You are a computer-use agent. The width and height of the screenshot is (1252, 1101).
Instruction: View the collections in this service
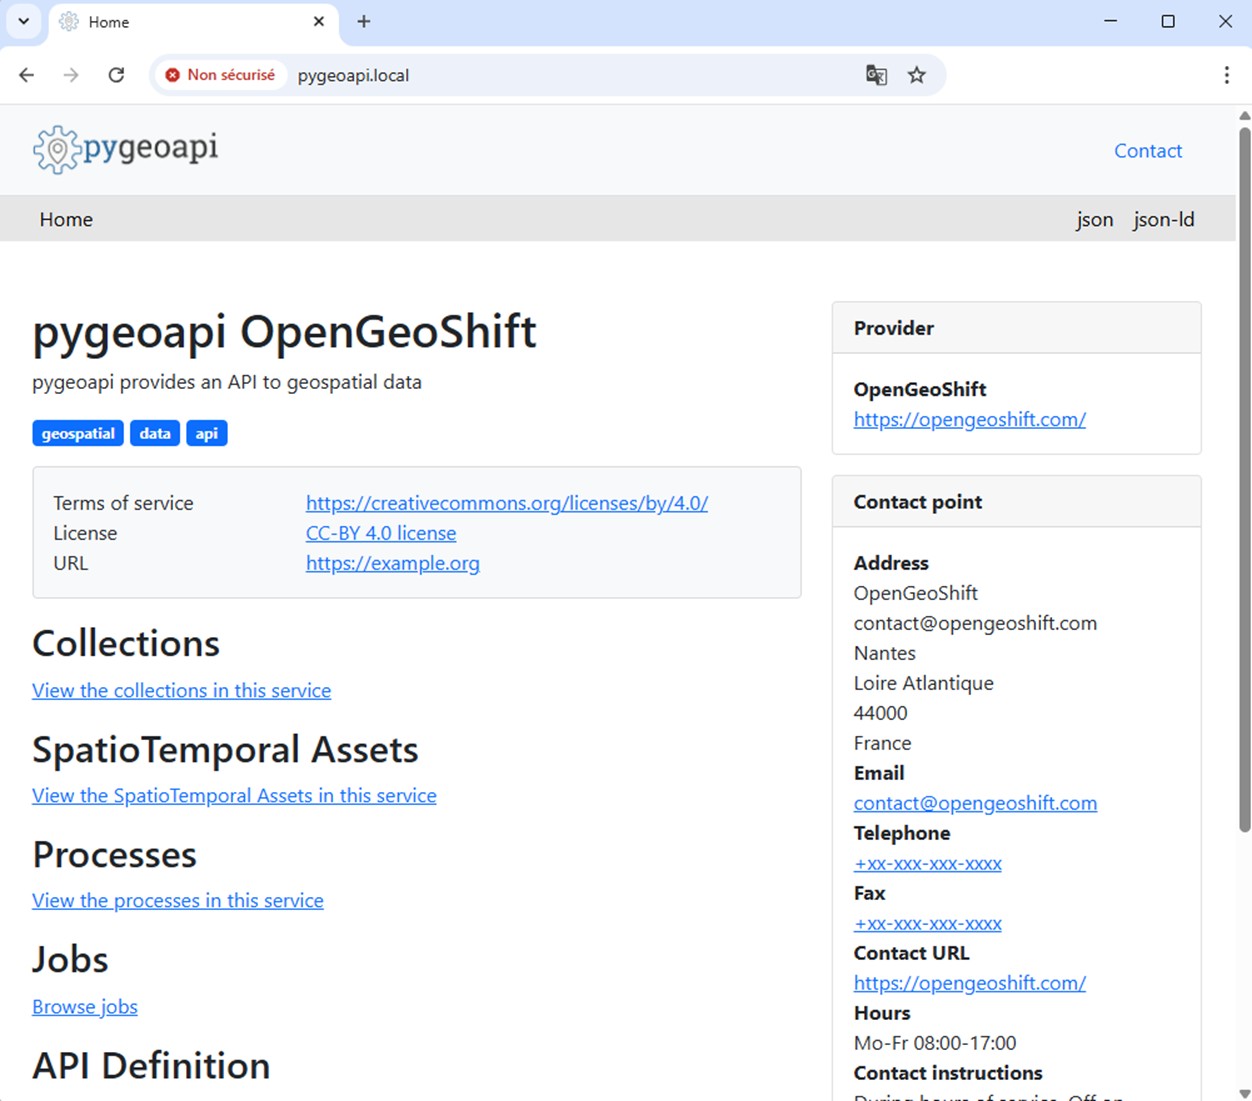[181, 690]
